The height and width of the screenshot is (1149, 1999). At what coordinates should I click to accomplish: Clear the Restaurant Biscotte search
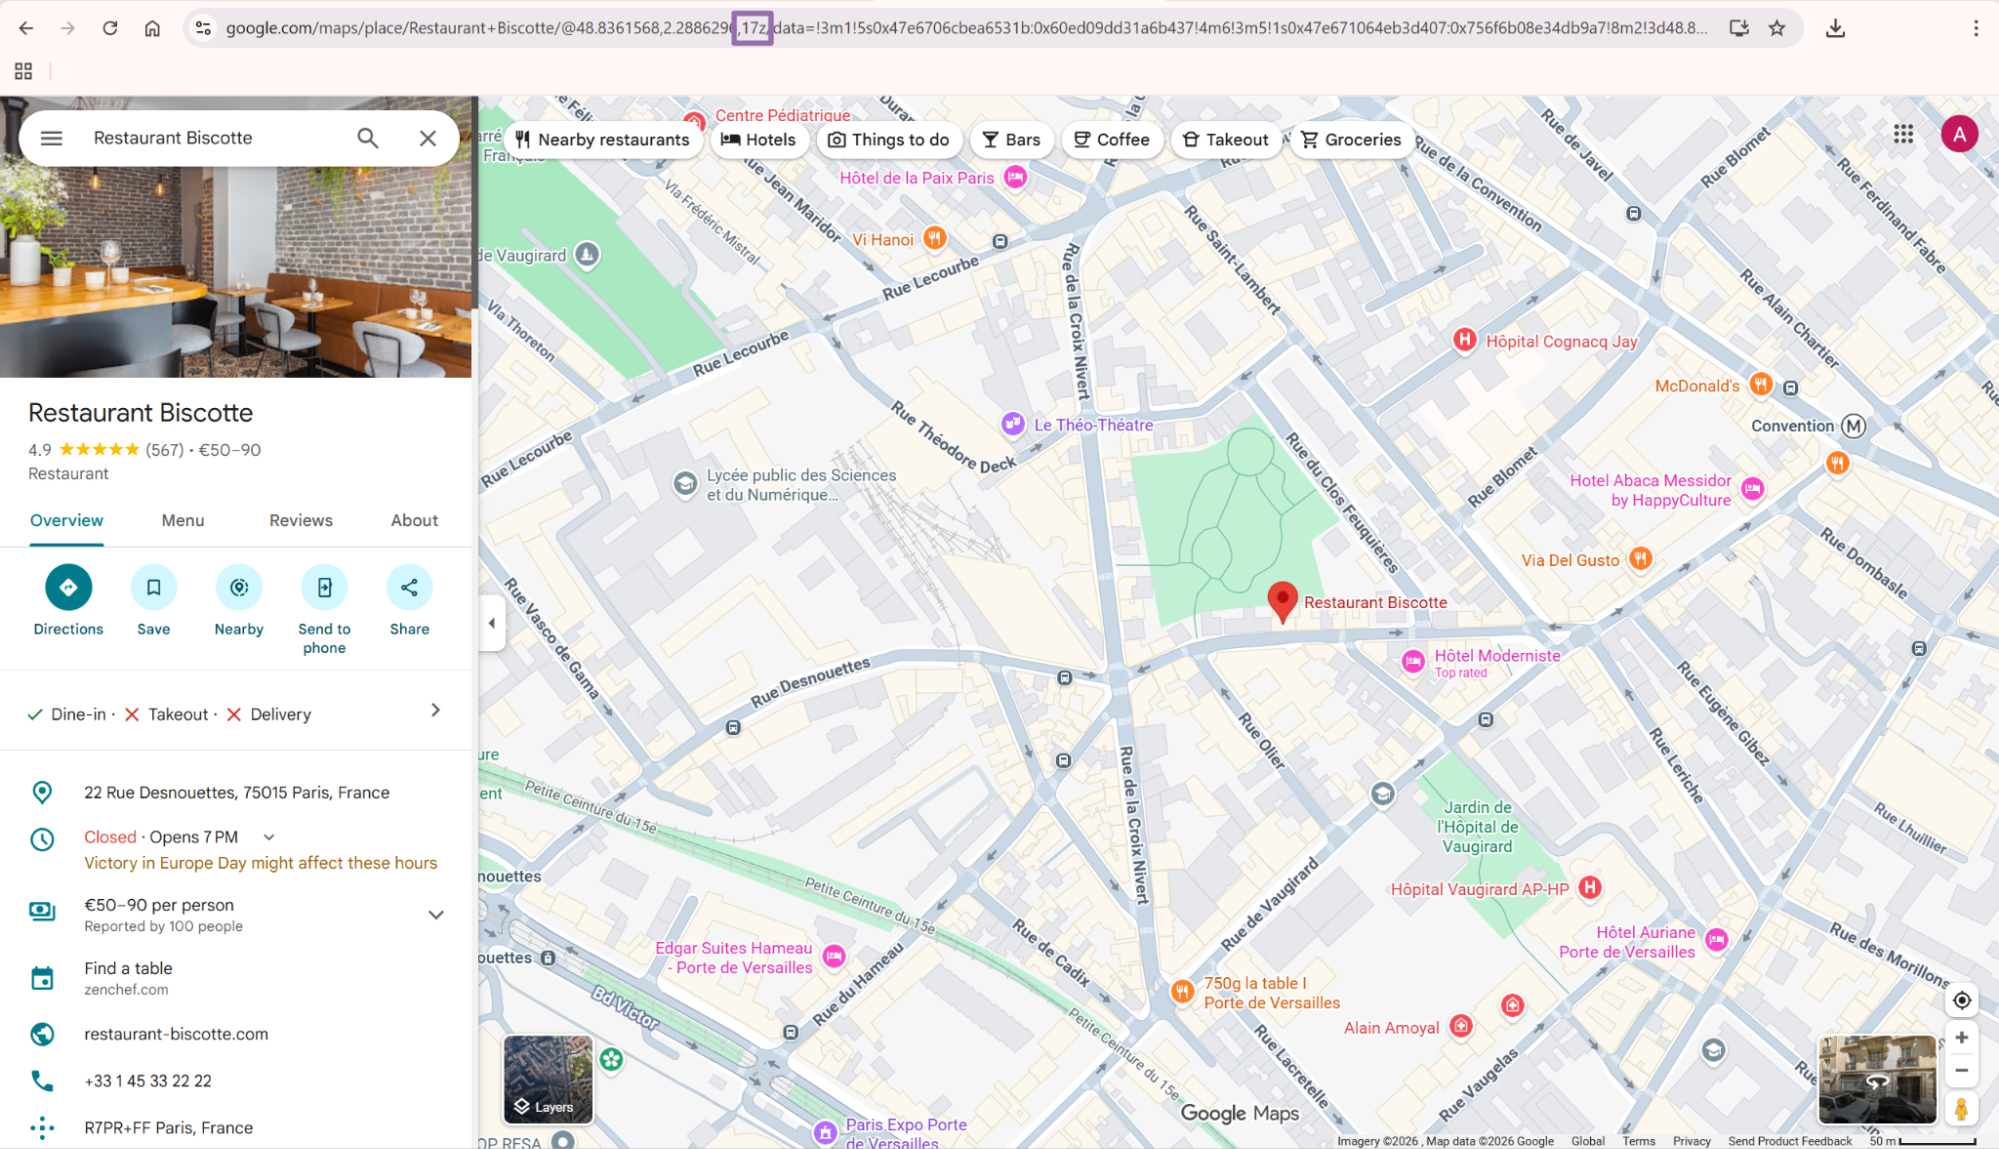[428, 138]
